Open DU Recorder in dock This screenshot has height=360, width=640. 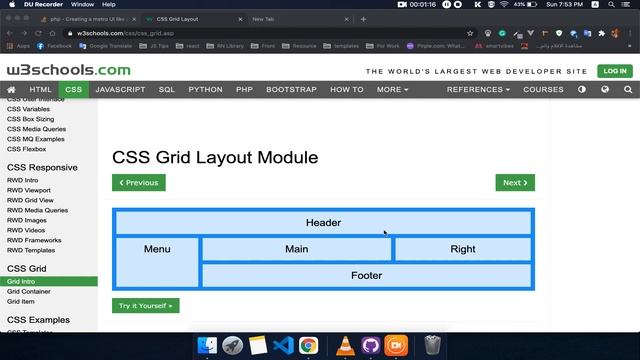[x=396, y=346]
